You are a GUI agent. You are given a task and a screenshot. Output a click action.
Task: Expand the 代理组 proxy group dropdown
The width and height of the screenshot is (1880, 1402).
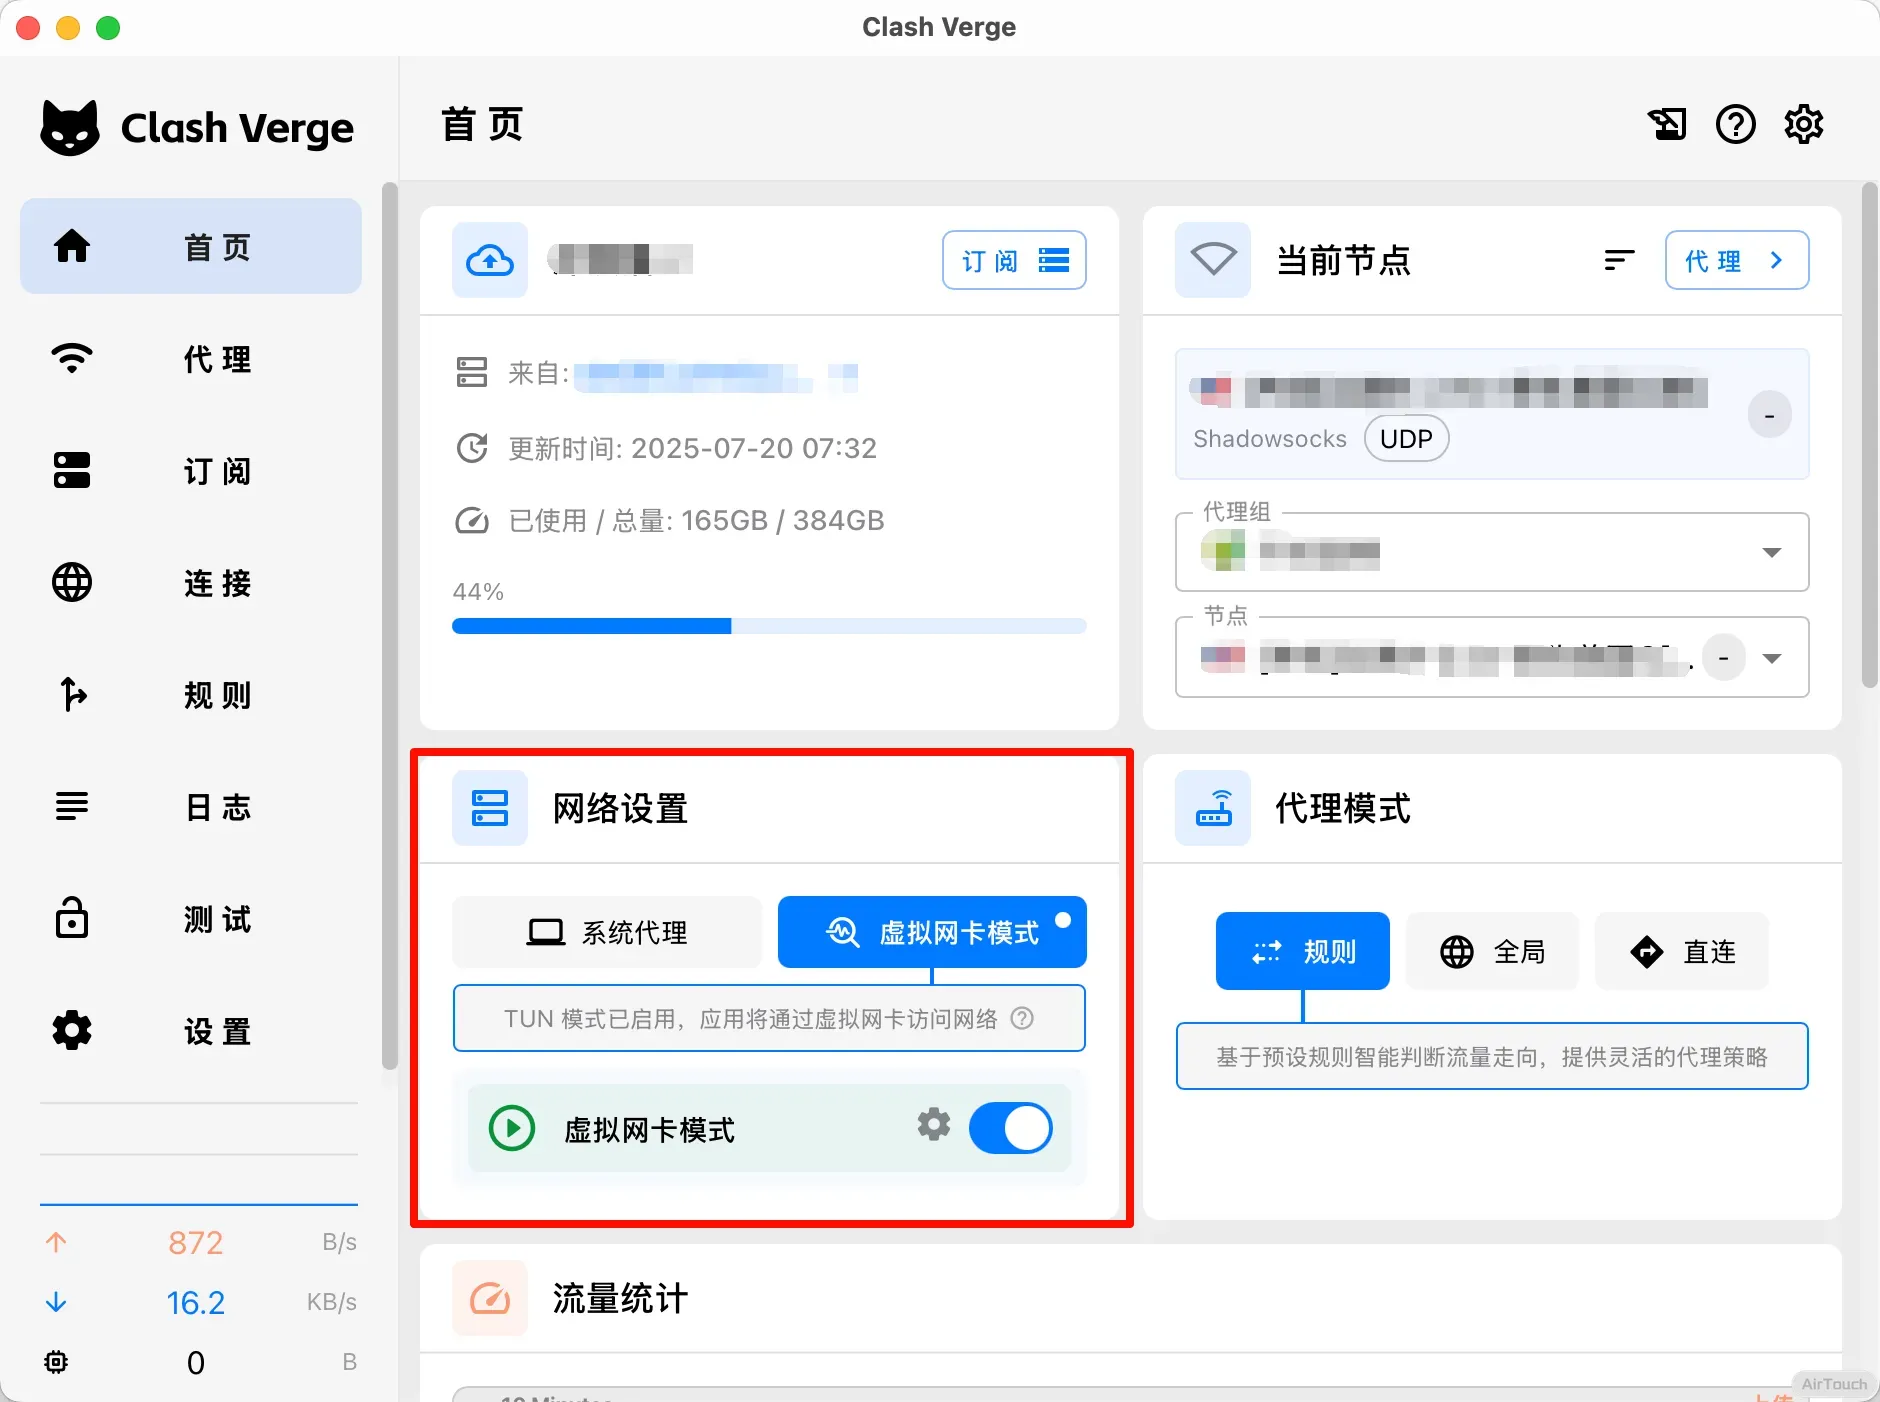click(1771, 553)
